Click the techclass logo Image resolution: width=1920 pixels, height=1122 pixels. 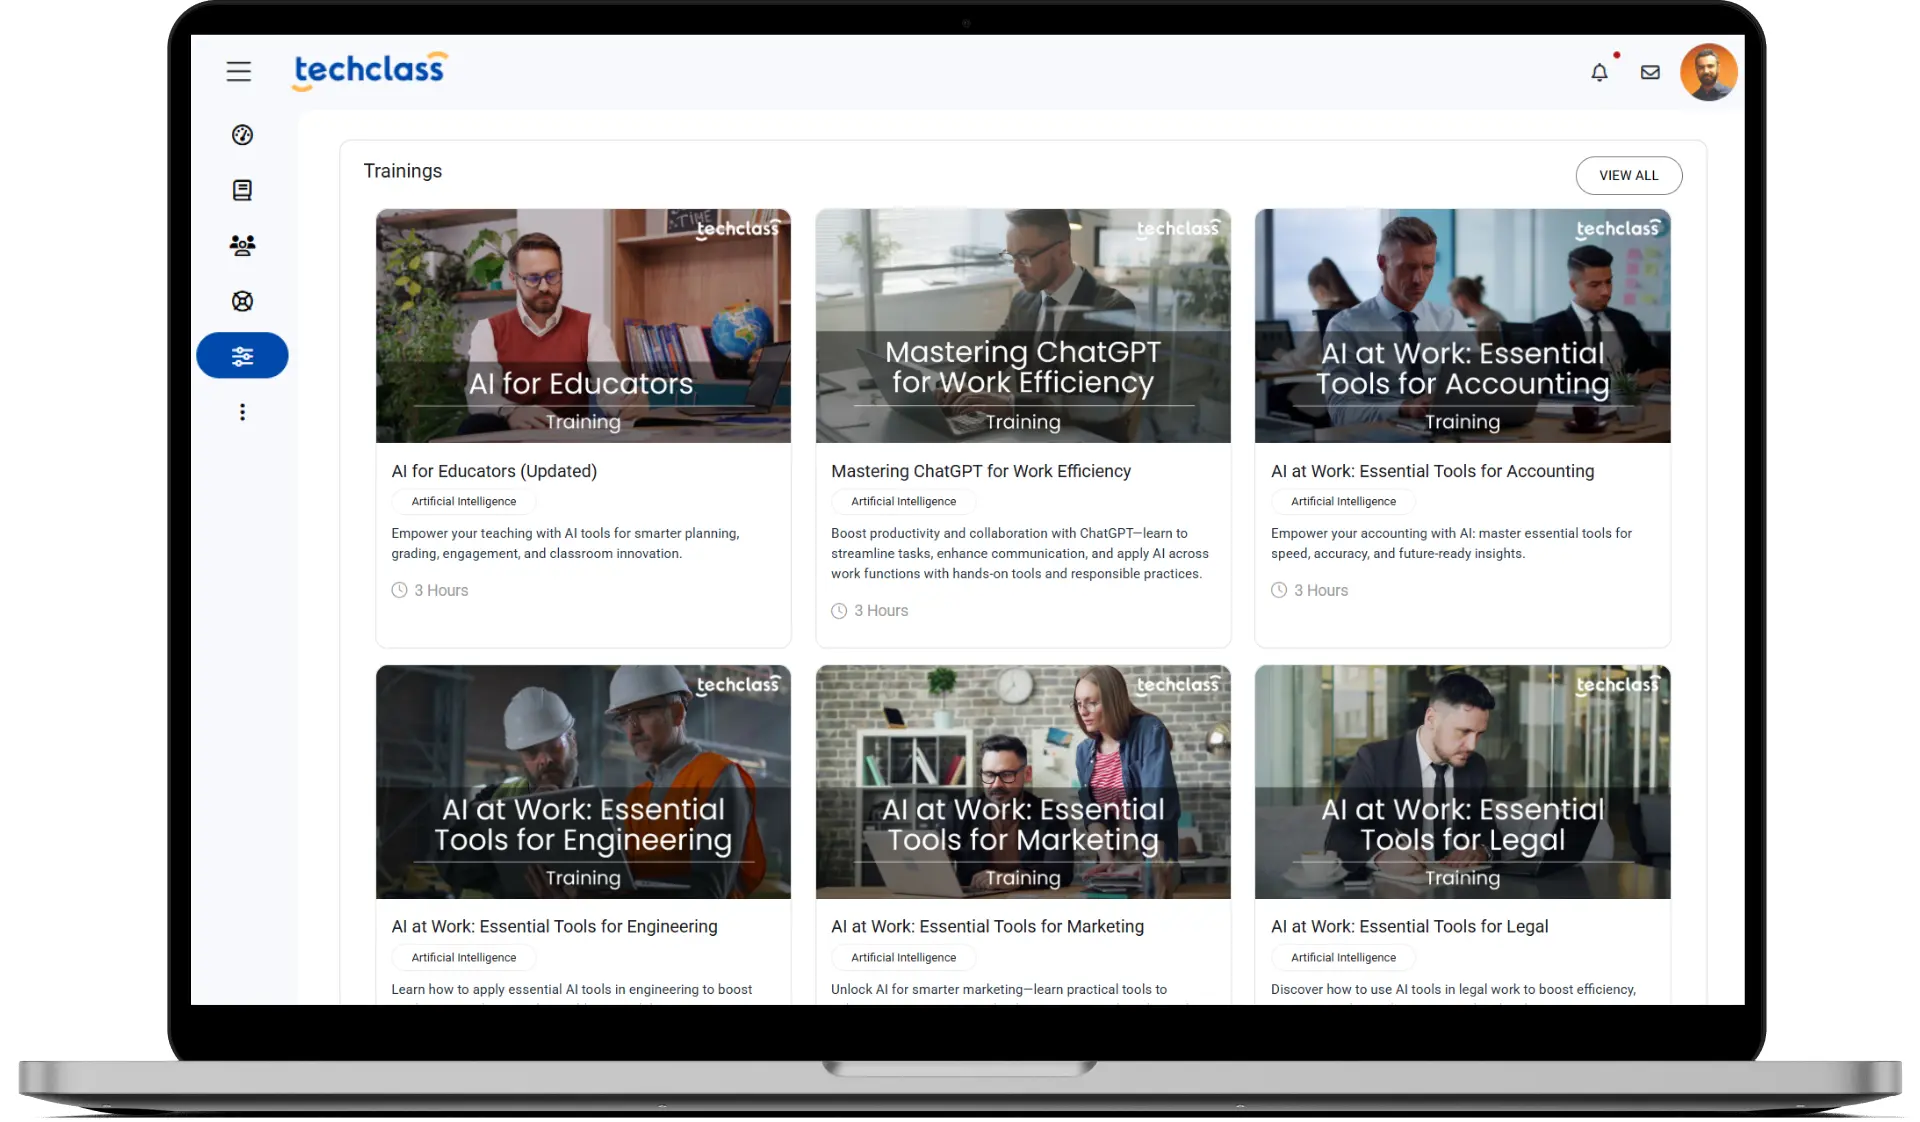(x=370, y=70)
